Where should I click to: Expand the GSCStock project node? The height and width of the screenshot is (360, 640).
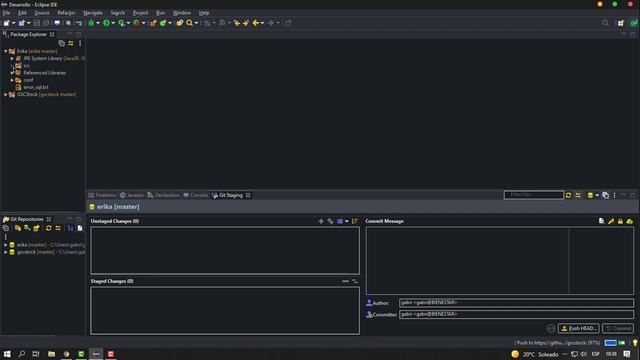click(6, 94)
